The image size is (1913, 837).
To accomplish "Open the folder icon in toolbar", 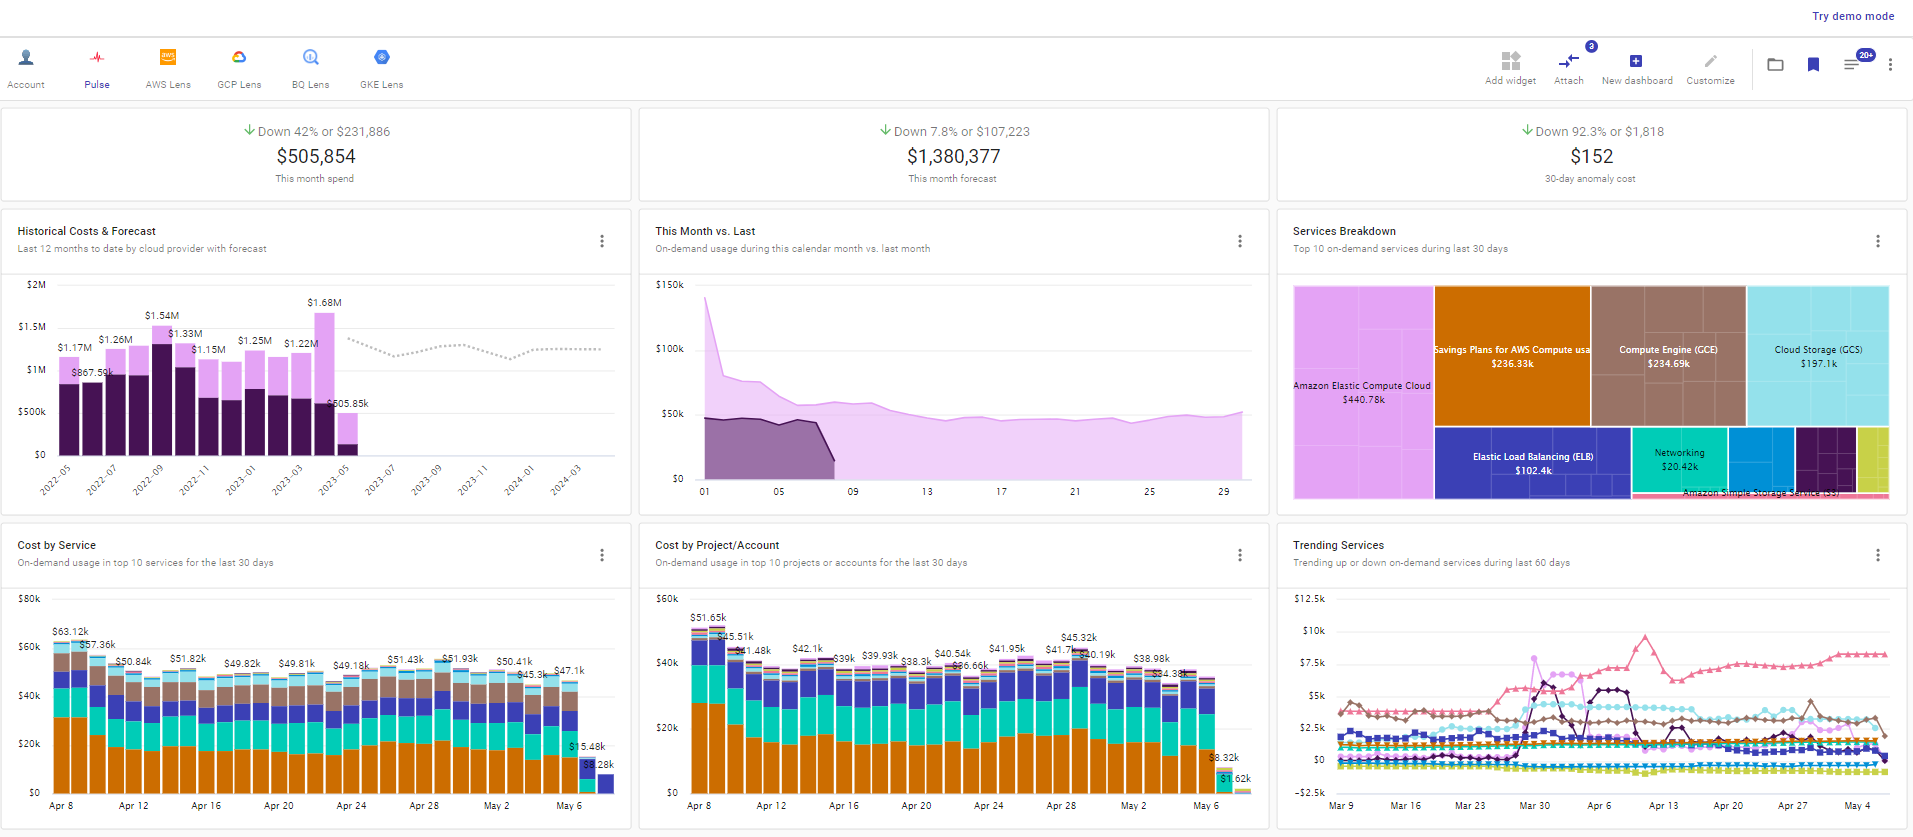I will pos(1775,65).
